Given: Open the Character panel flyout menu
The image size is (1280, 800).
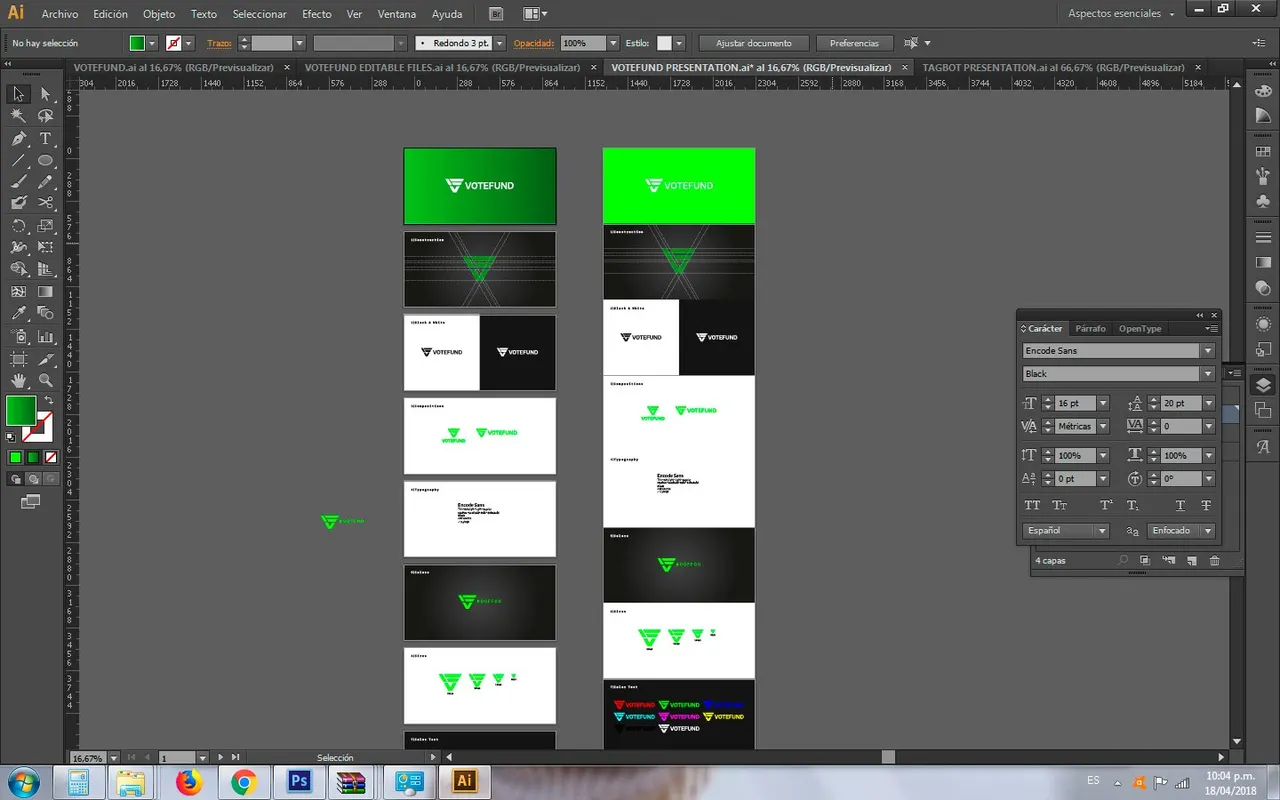Looking at the screenshot, I should click(1212, 328).
